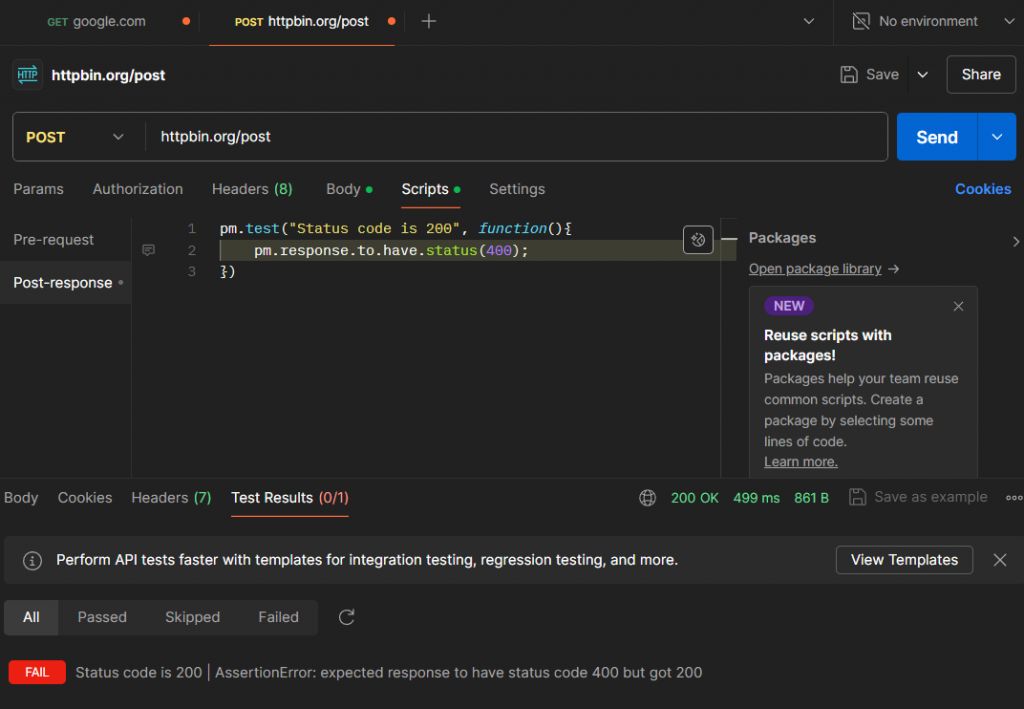Screen dimensions: 1024x709
Task: Click the View Templates button
Action: click(904, 560)
